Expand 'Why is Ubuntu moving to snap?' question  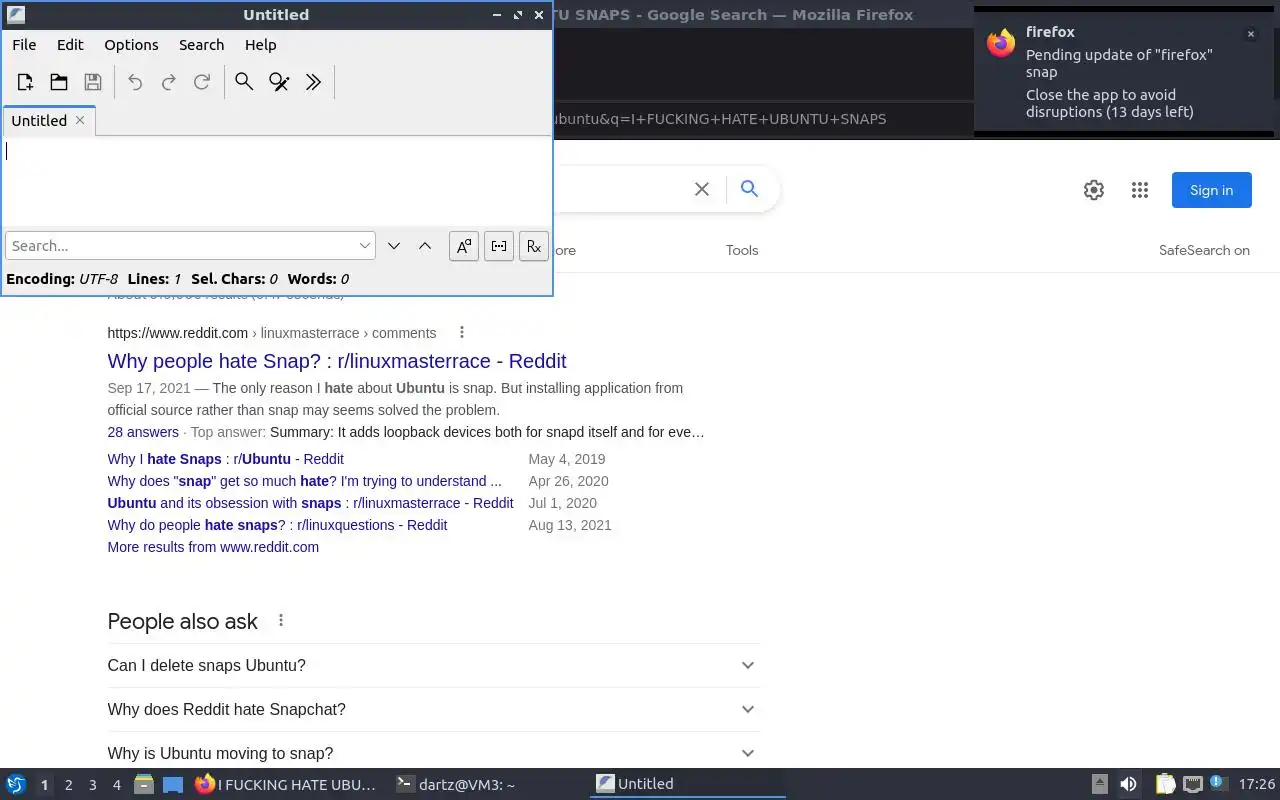coord(433,753)
